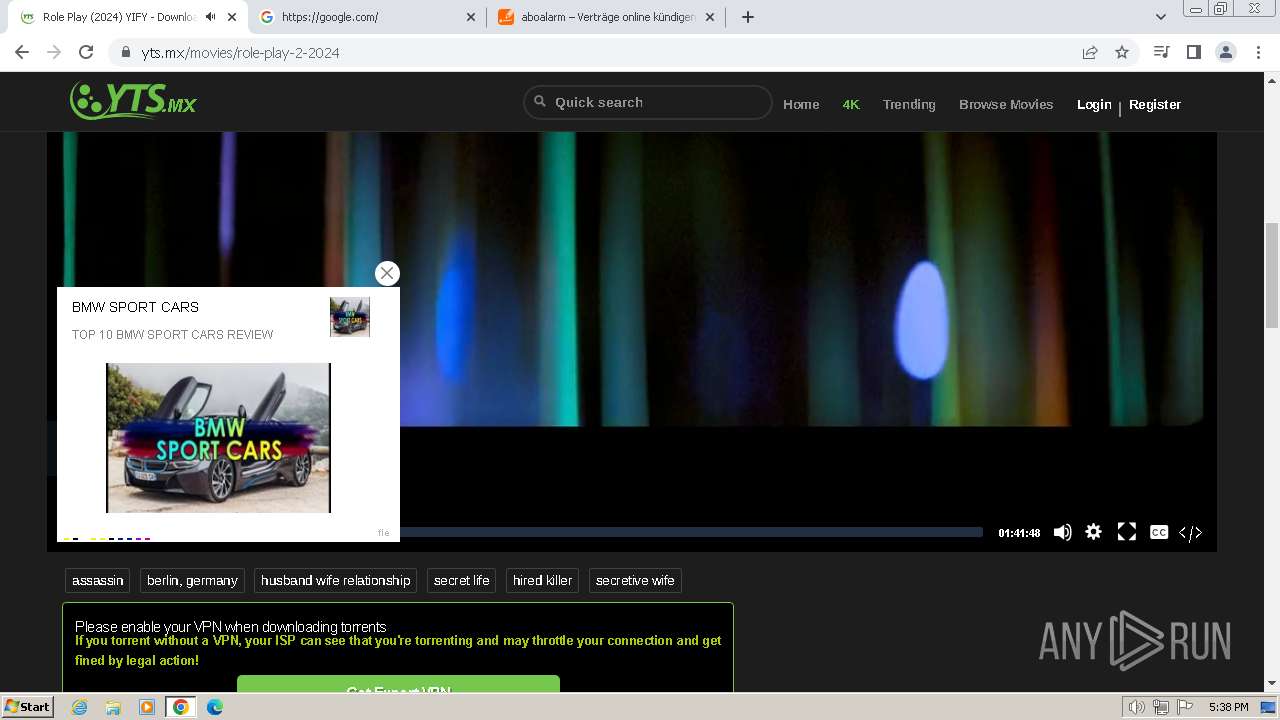Click the green Get Expert VPN button
The width and height of the screenshot is (1280, 720).
pos(398,684)
